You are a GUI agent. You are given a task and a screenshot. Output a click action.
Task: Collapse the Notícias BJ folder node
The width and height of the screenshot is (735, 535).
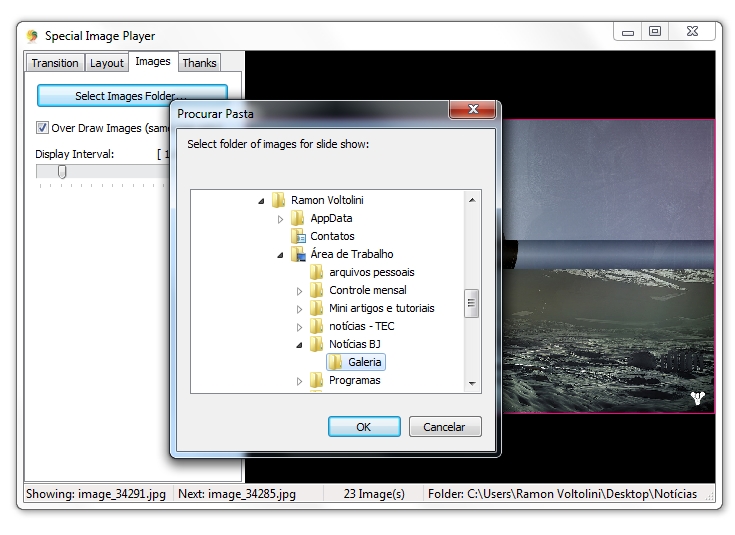(x=299, y=345)
